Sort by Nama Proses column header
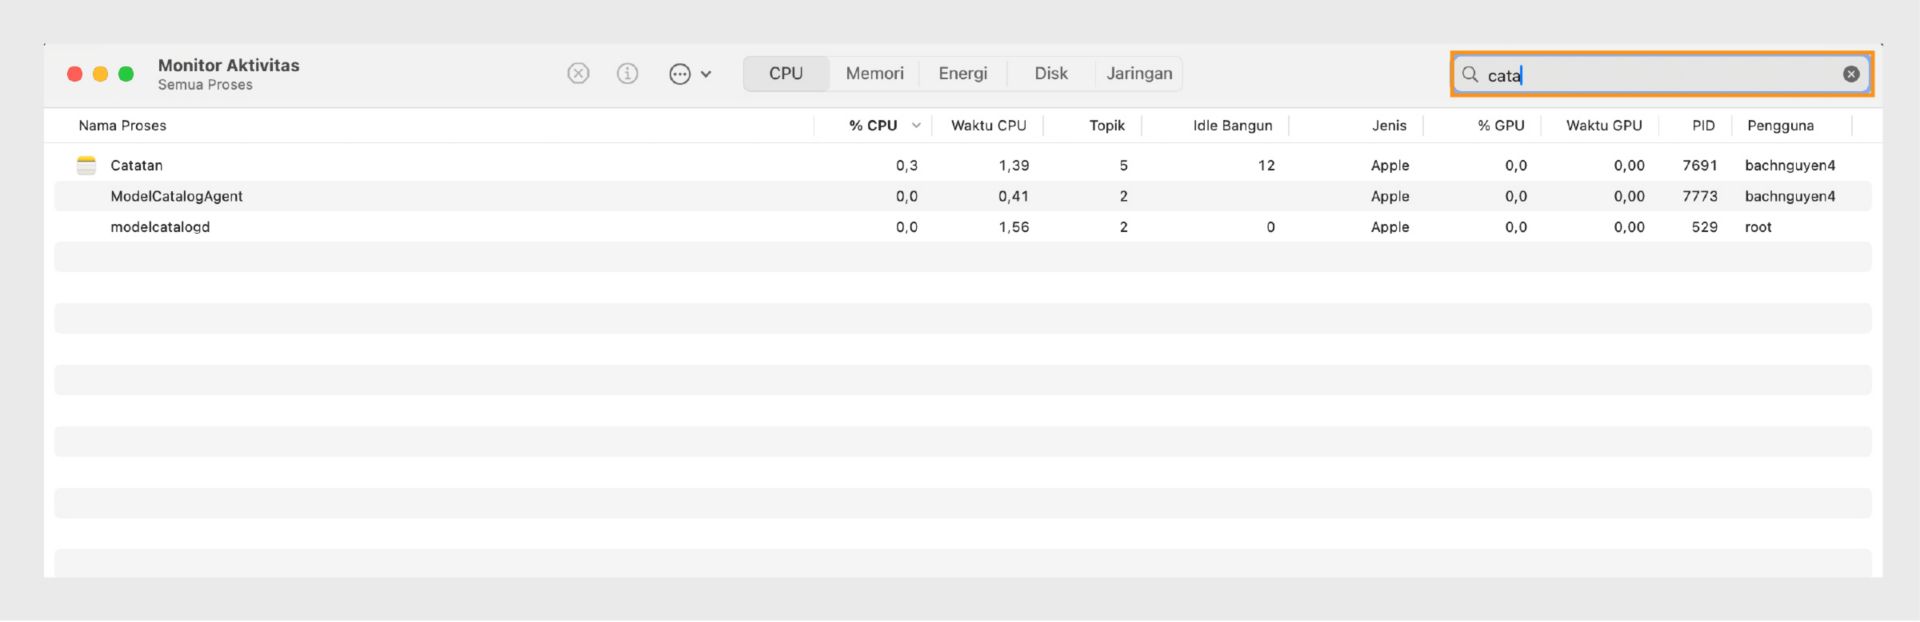Screen dimensions: 1920x622 [x=123, y=126]
